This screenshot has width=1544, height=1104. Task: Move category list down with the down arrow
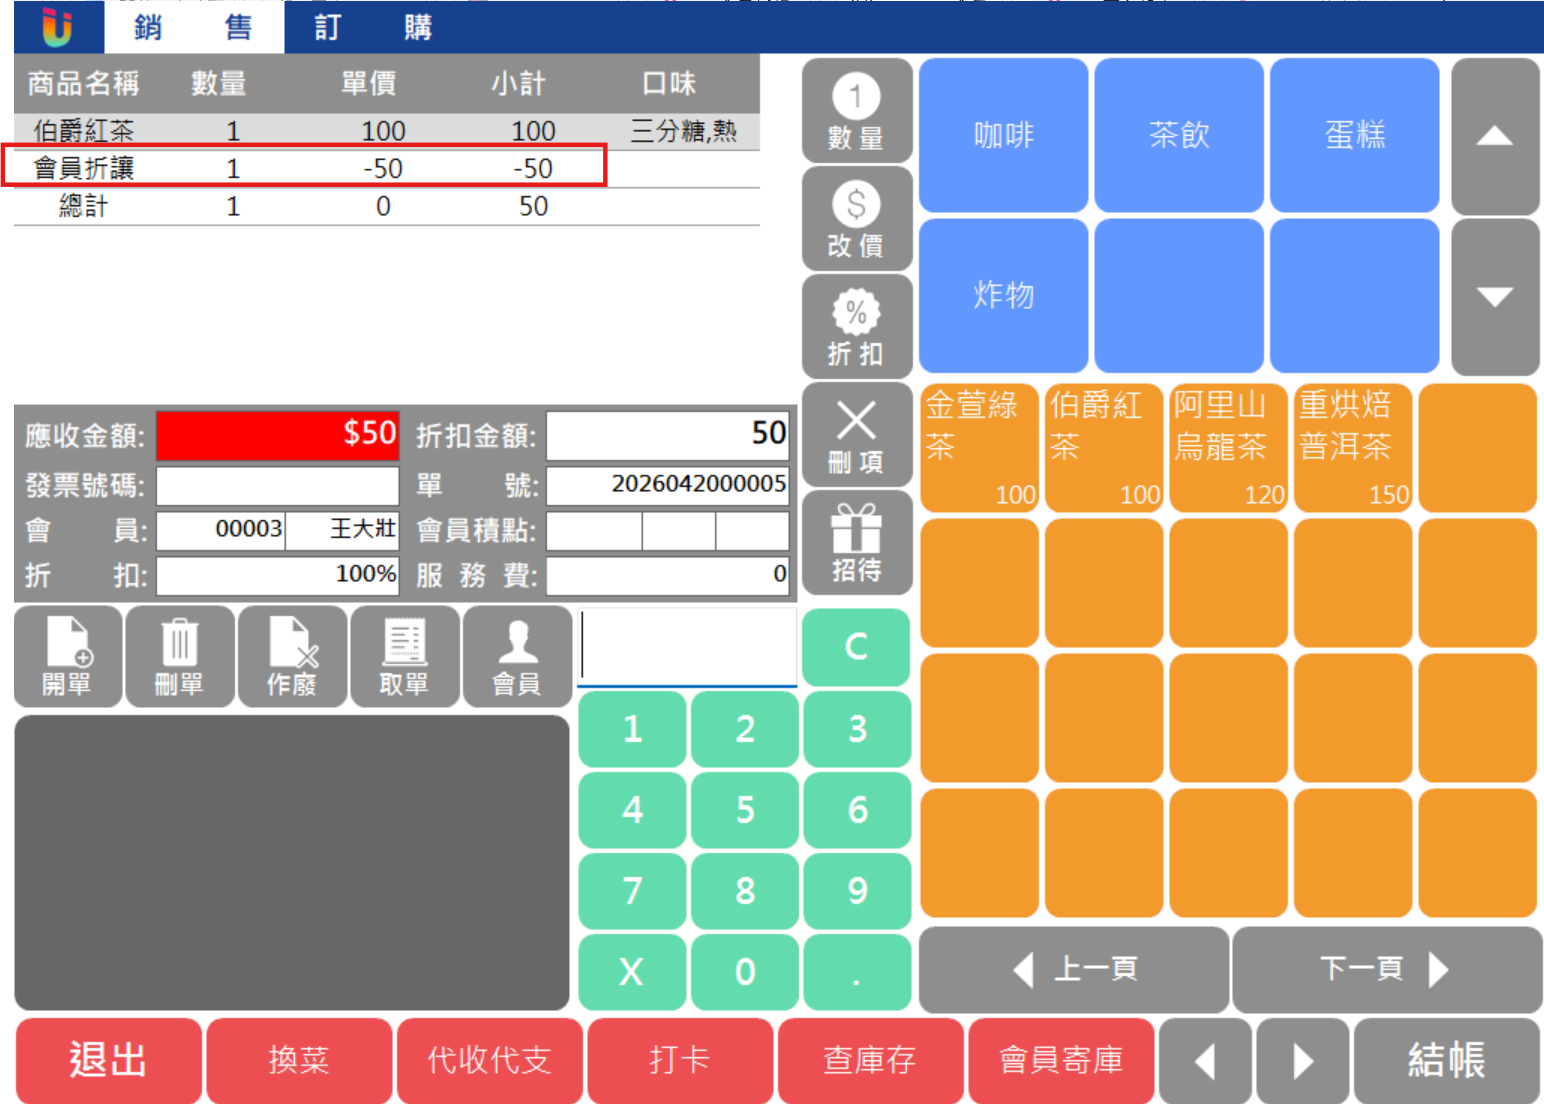click(1495, 297)
